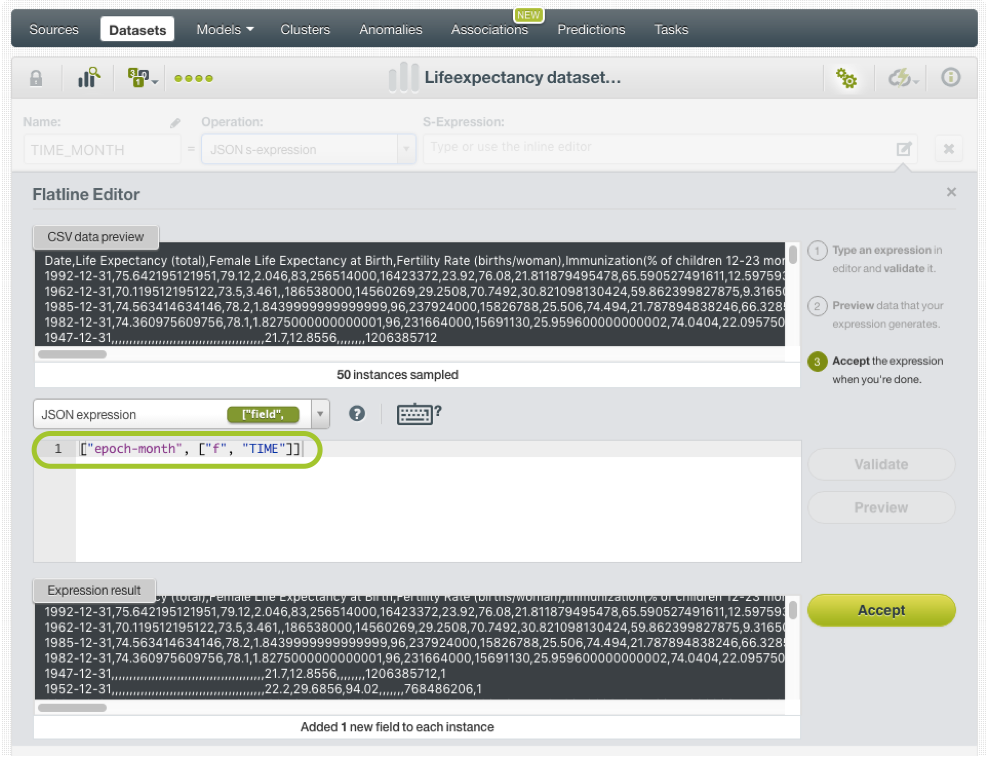The height and width of the screenshot is (757, 988).
Task: Click the configure dataset gears icon
Action: pyautogui.click(x=847, y=78)
